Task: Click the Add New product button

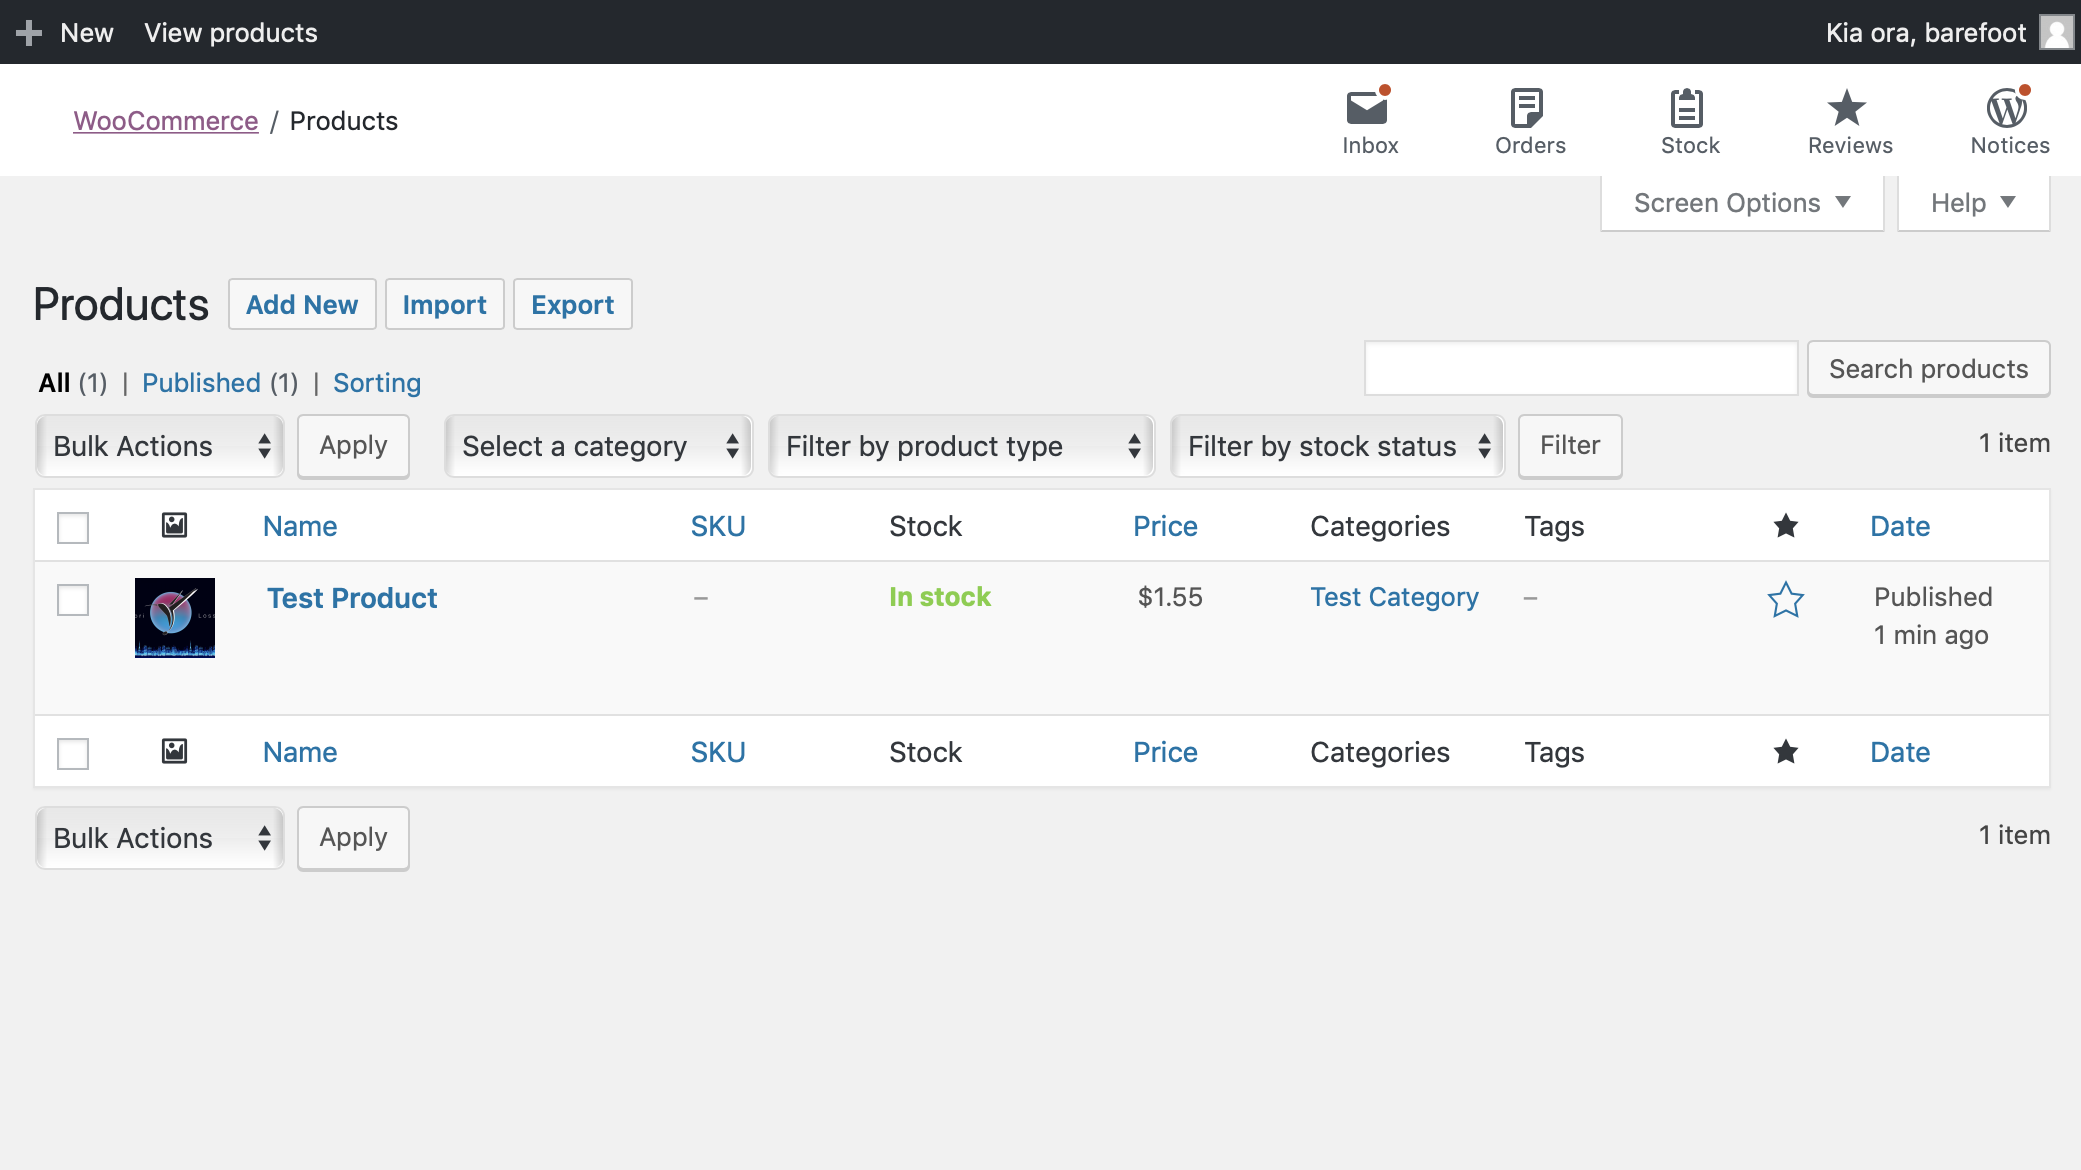Action: point(301,304)
